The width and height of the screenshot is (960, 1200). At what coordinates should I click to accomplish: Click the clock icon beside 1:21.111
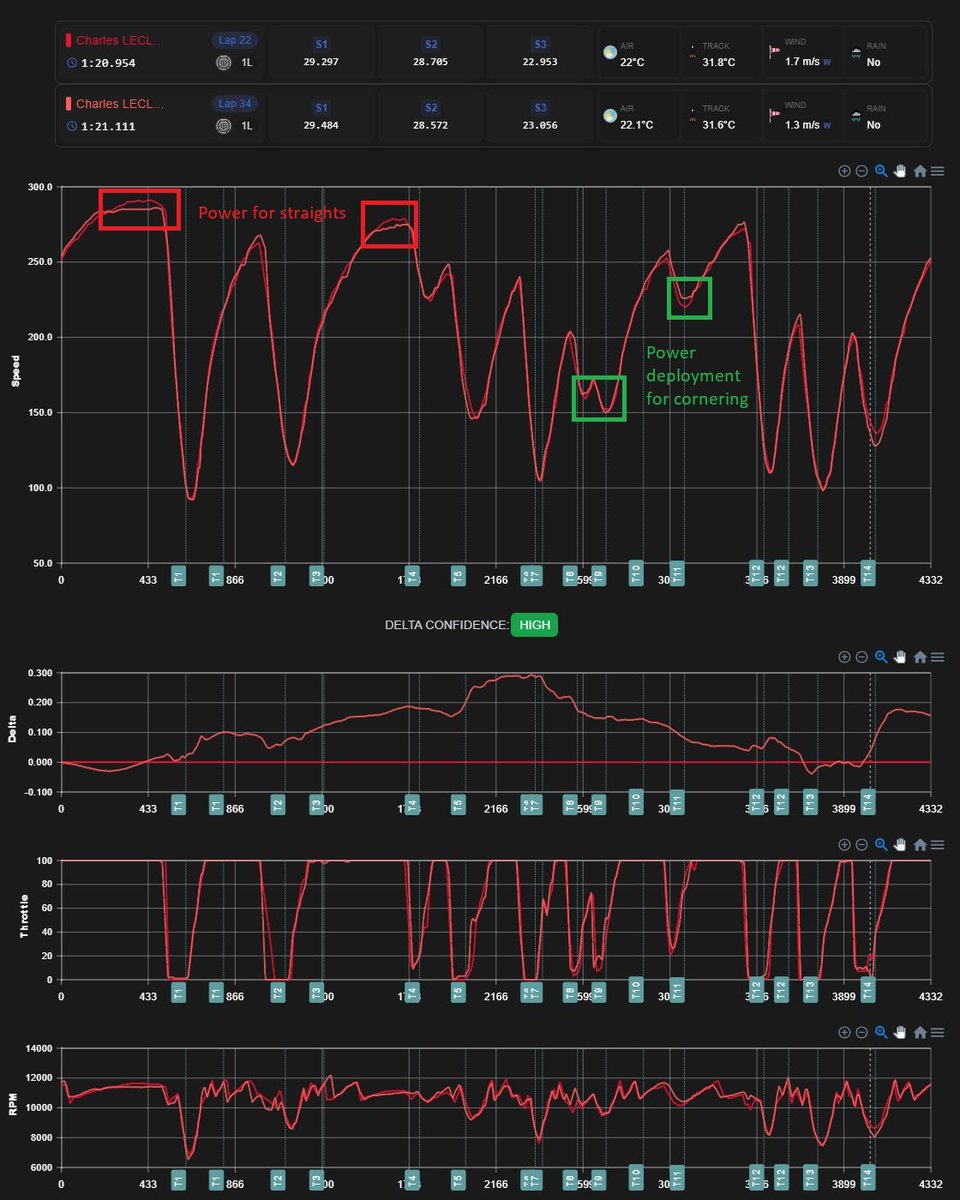pyautogui.click(x=71, y=126)
